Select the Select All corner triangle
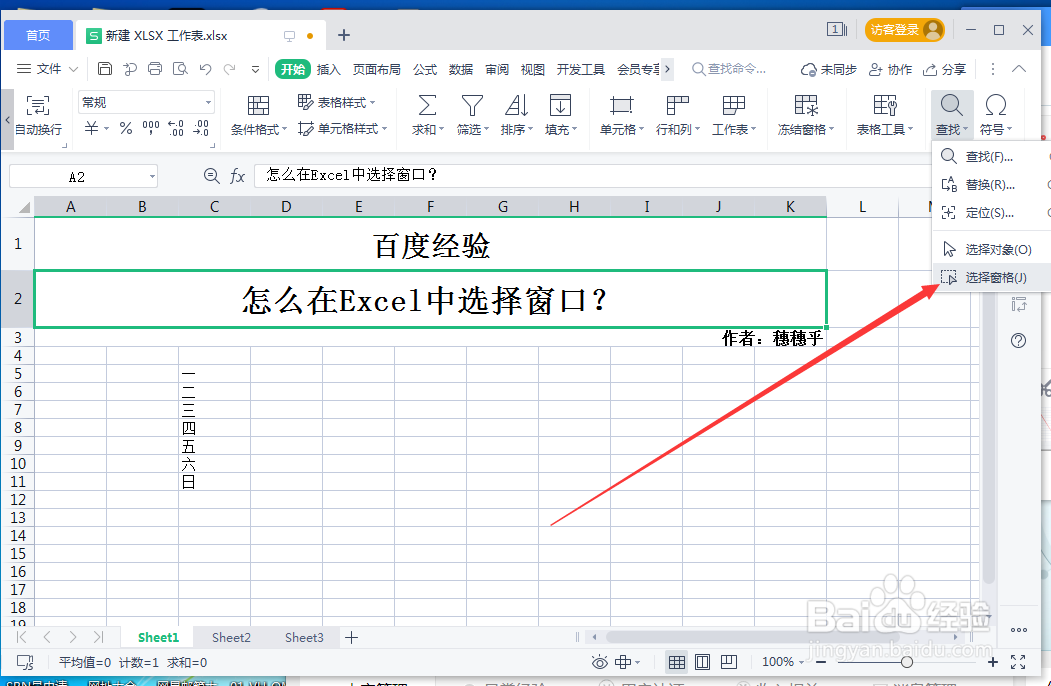This screenshot has height=686, width=1051. coord(24,207)
